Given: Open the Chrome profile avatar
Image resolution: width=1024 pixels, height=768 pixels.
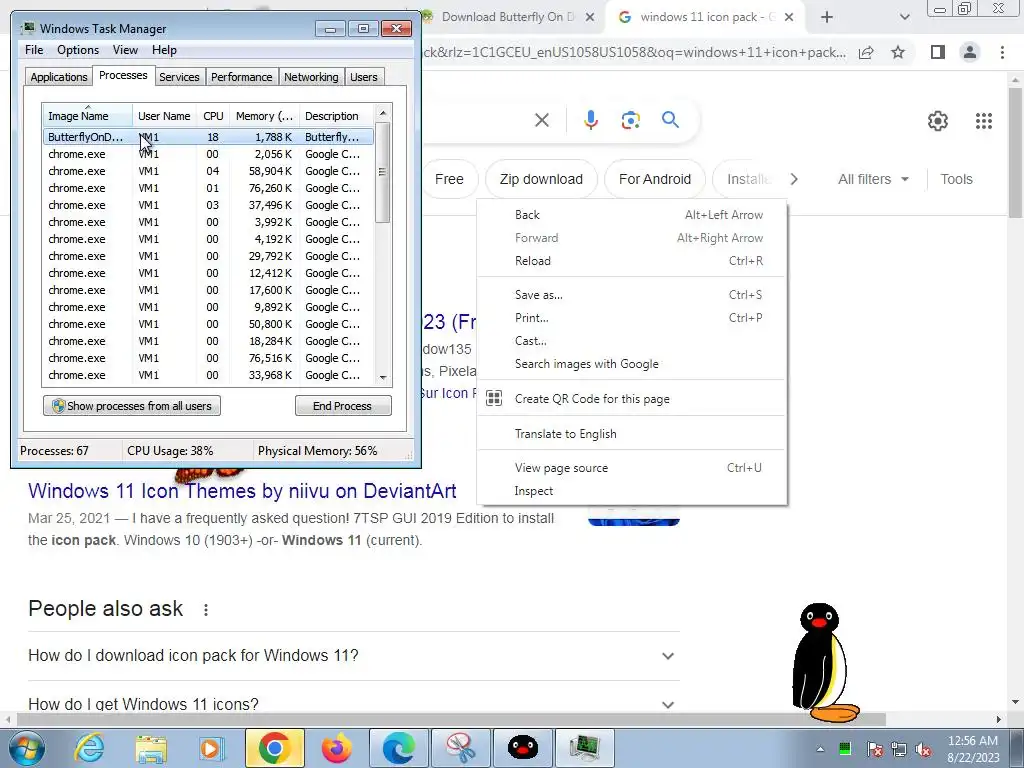Looking at the screenshot, I should (x=970, y=52).
